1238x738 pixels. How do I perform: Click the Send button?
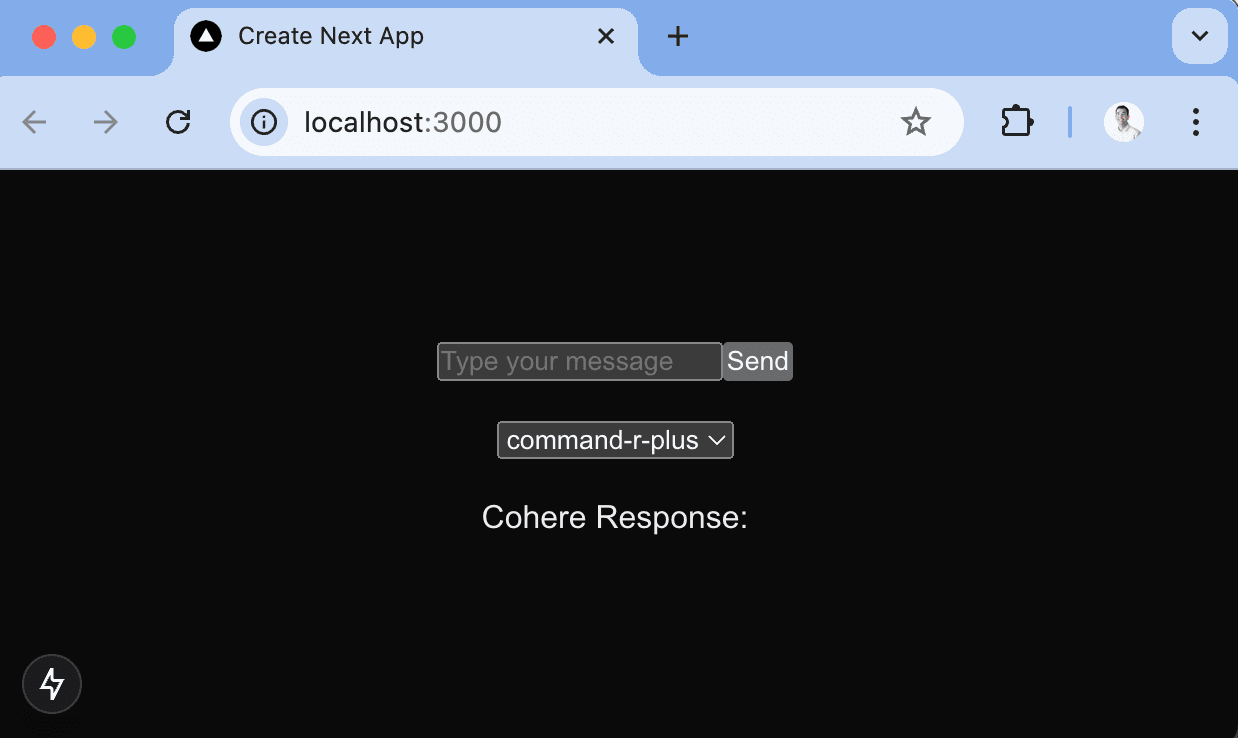(758, 361)
